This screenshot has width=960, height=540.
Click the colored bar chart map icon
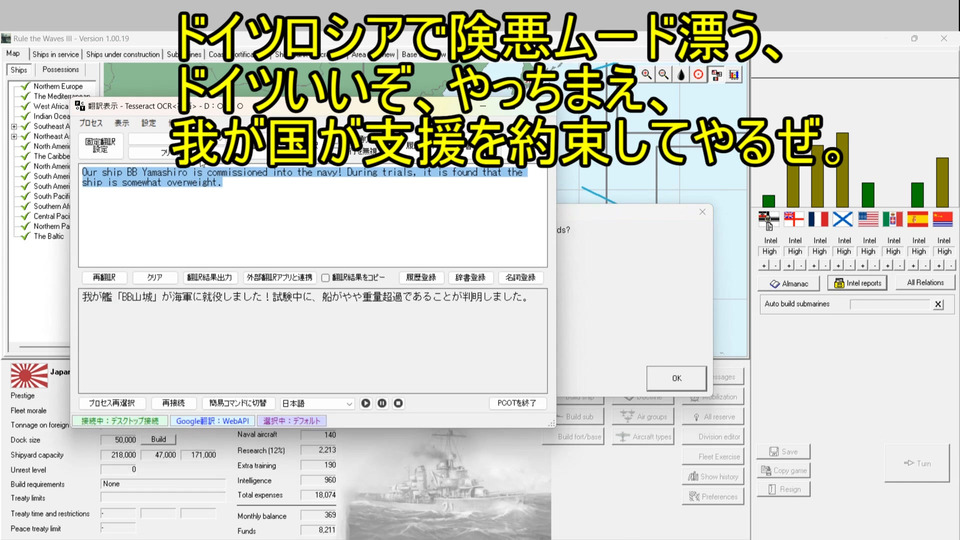pos(733,75)
